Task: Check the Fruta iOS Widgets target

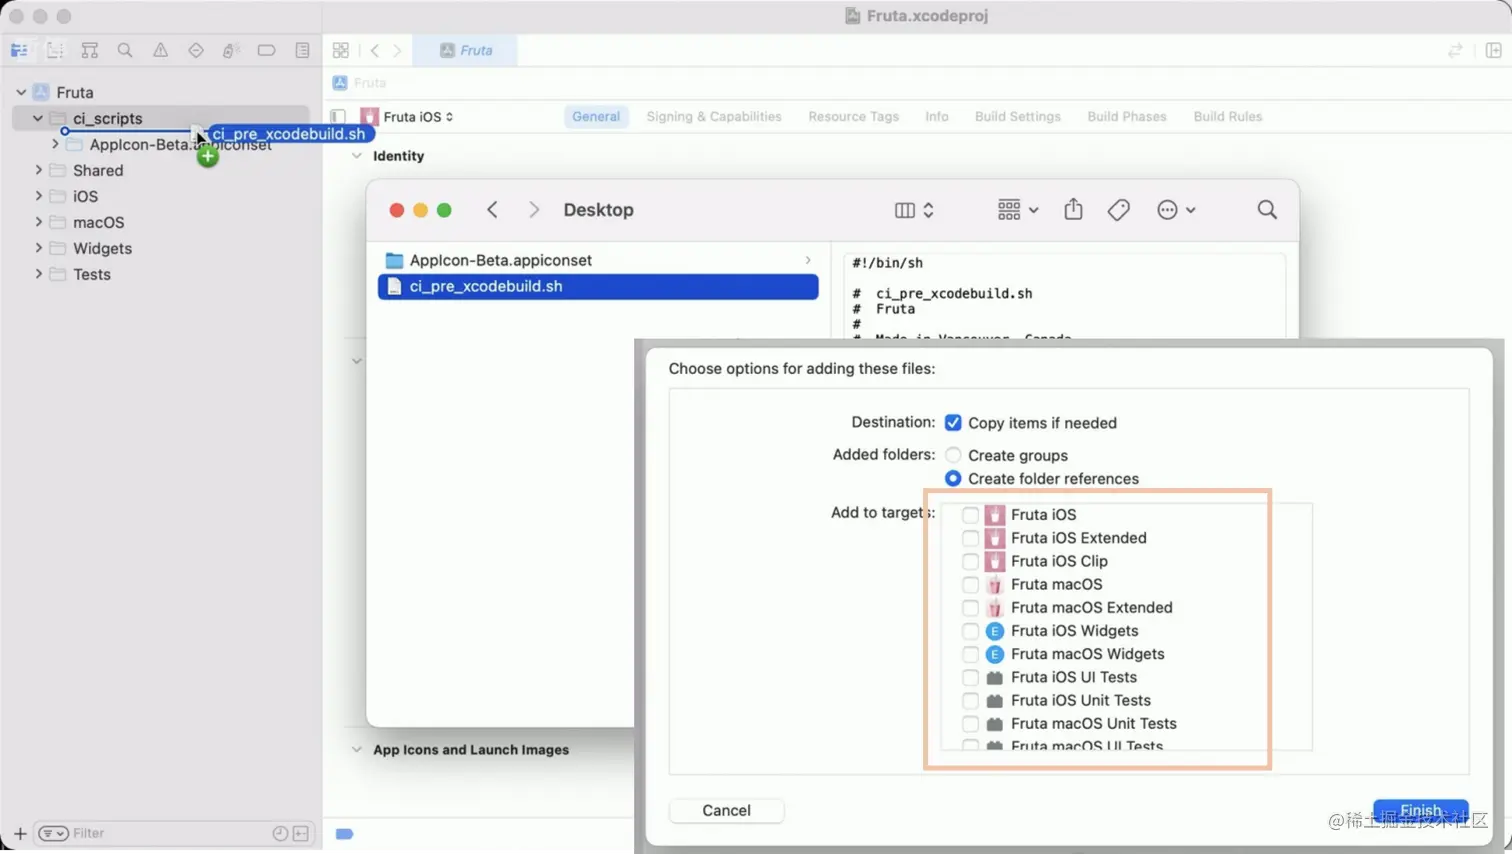Action: point(970,631)
